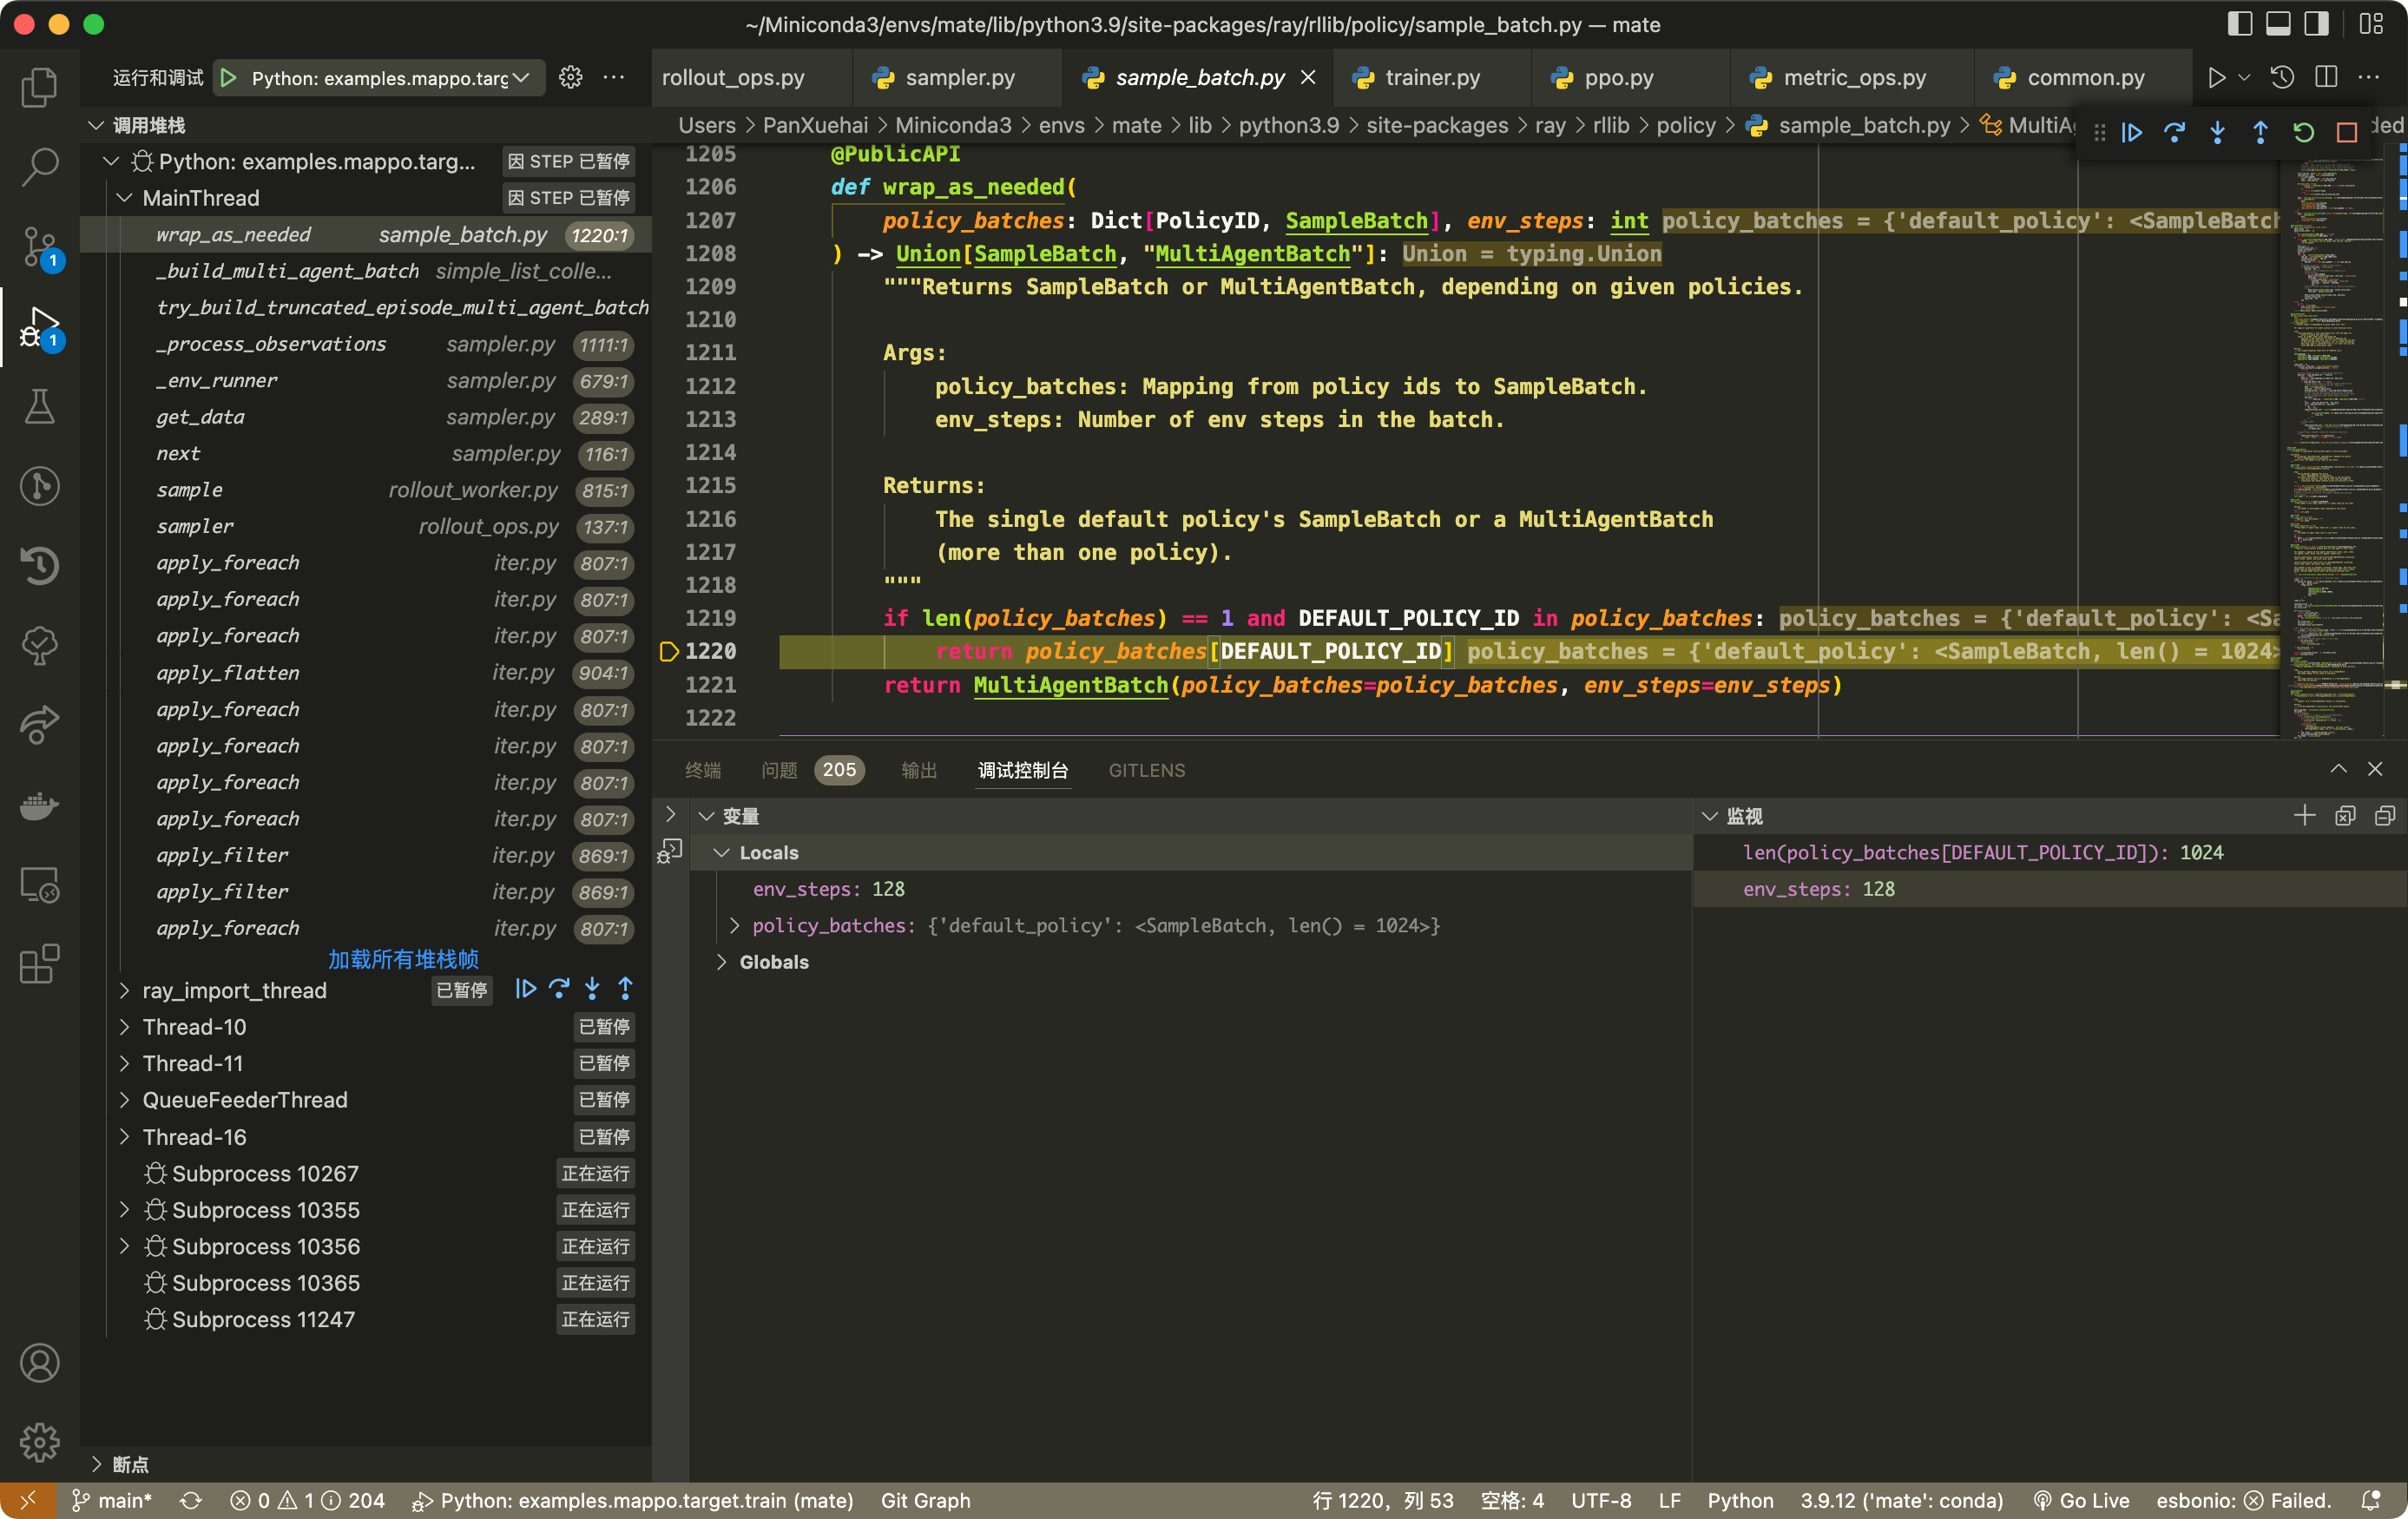This screenshot has height=1519, width=2408.
Task: Click the 加载所有堆栈帧 link
Action: pos(403,959)
